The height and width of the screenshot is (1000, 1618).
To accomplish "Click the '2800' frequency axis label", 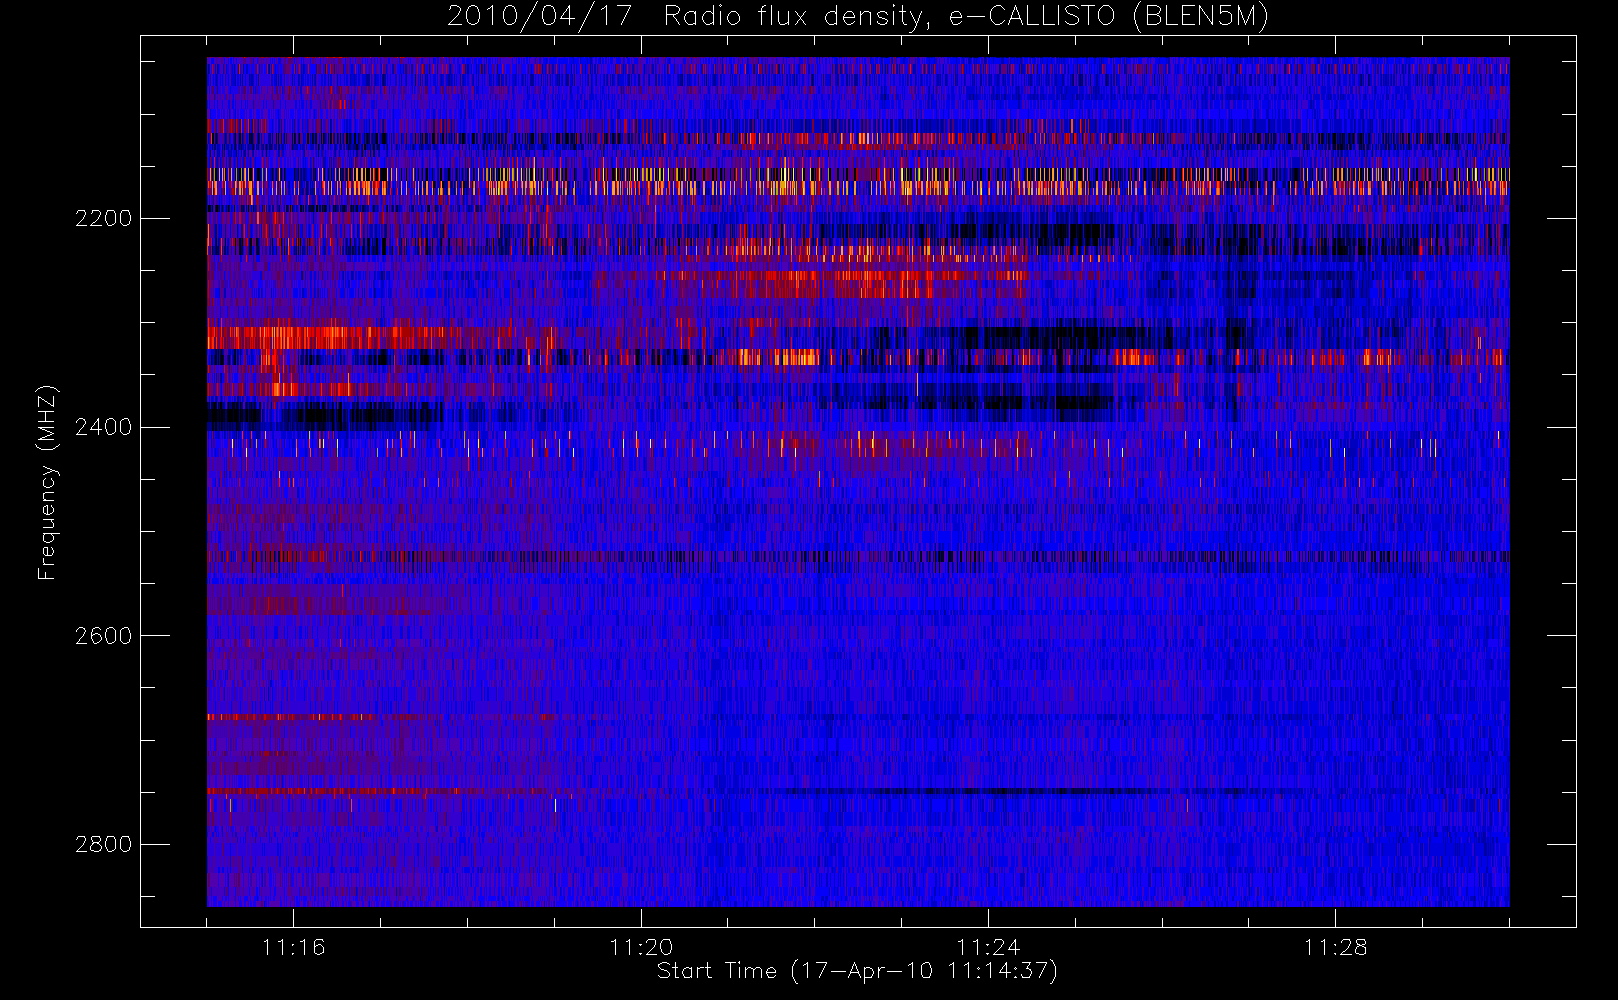I will click(x=103, y=844).
